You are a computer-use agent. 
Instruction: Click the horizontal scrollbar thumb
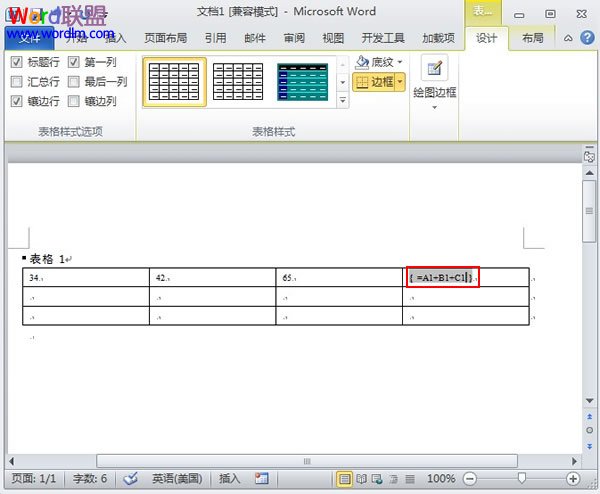click(307, 461)
